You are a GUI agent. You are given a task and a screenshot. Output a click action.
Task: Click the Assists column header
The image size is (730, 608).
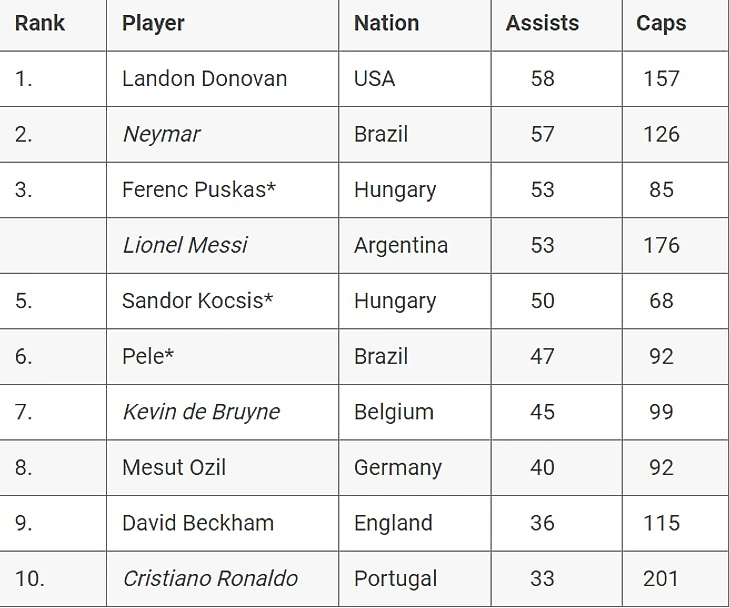542,23
